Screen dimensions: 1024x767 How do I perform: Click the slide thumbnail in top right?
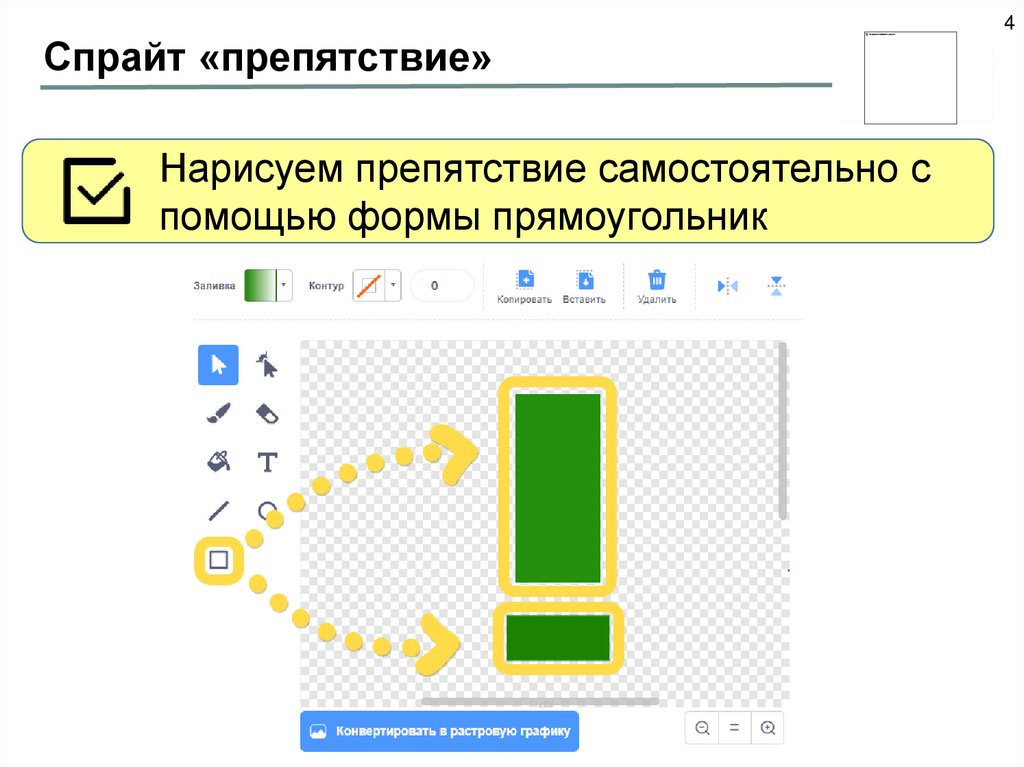pos(910,78)
